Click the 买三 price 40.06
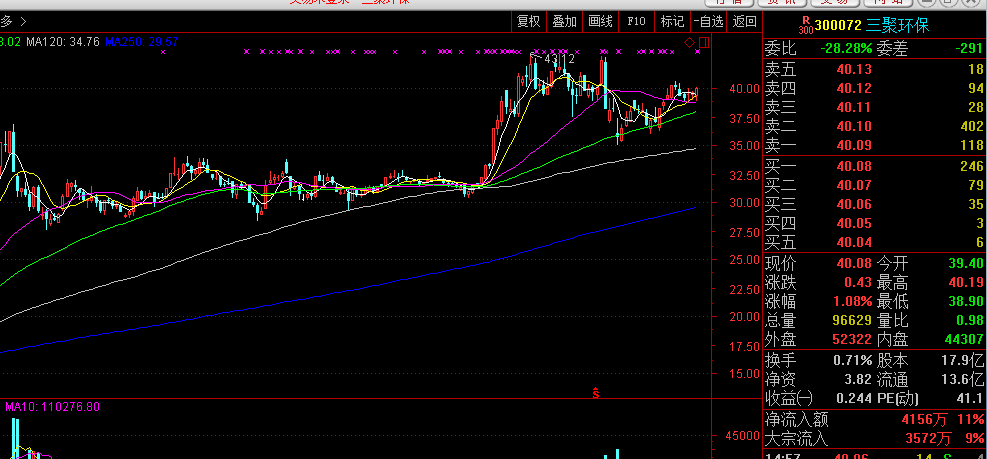987x459 pixels. [854, 205]
